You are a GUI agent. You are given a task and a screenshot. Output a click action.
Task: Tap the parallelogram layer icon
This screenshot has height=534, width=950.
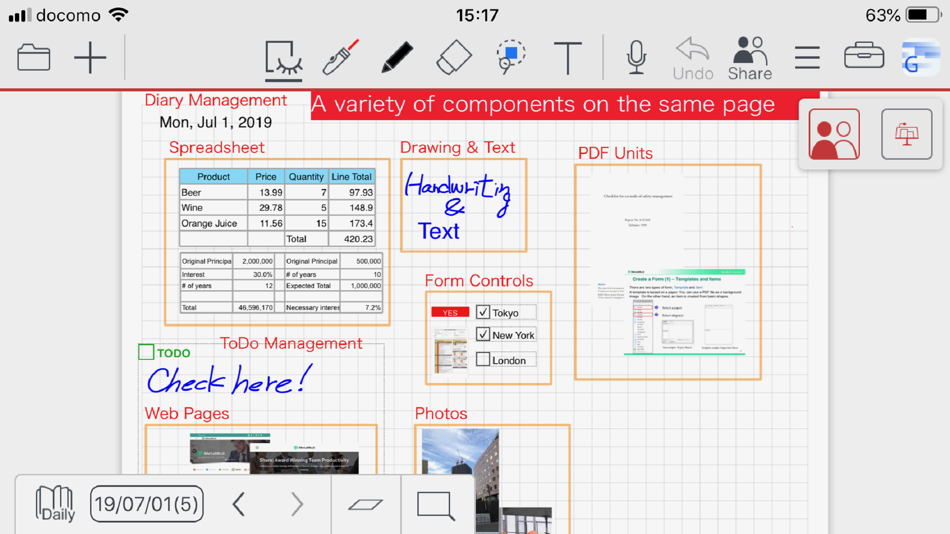[x=365, y=504]
